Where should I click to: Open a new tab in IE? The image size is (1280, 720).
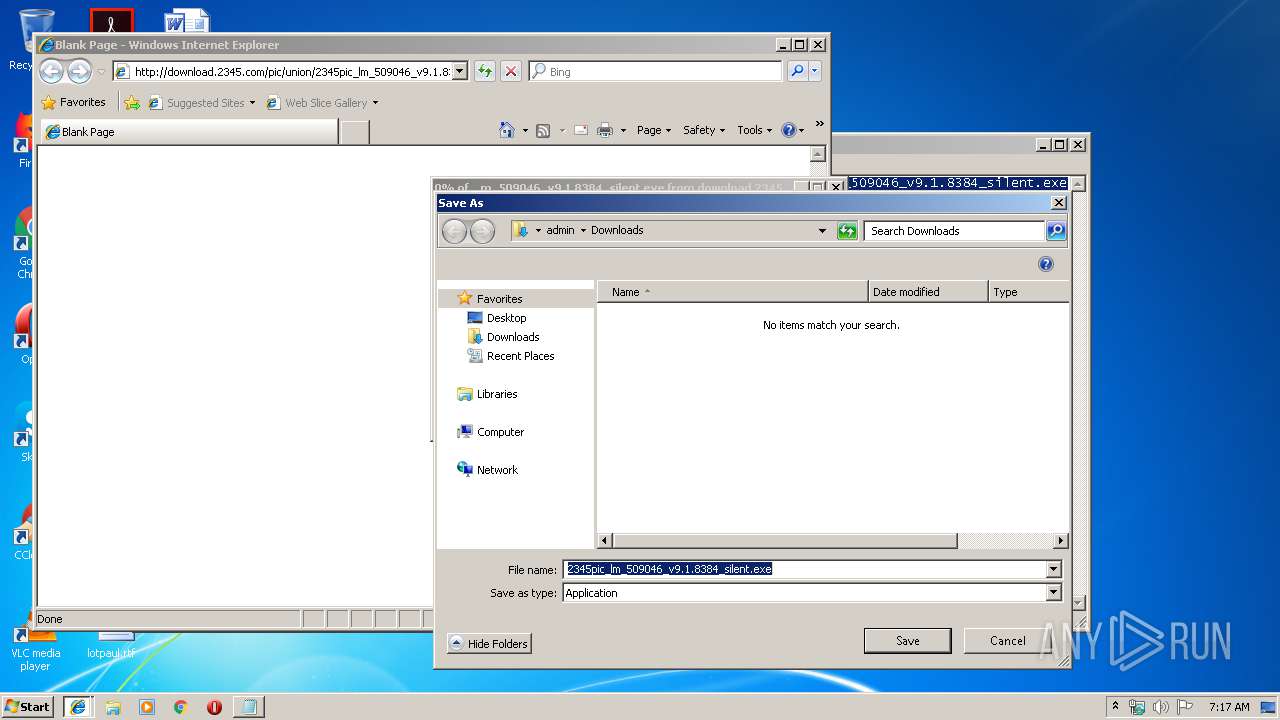coord(354,131)
